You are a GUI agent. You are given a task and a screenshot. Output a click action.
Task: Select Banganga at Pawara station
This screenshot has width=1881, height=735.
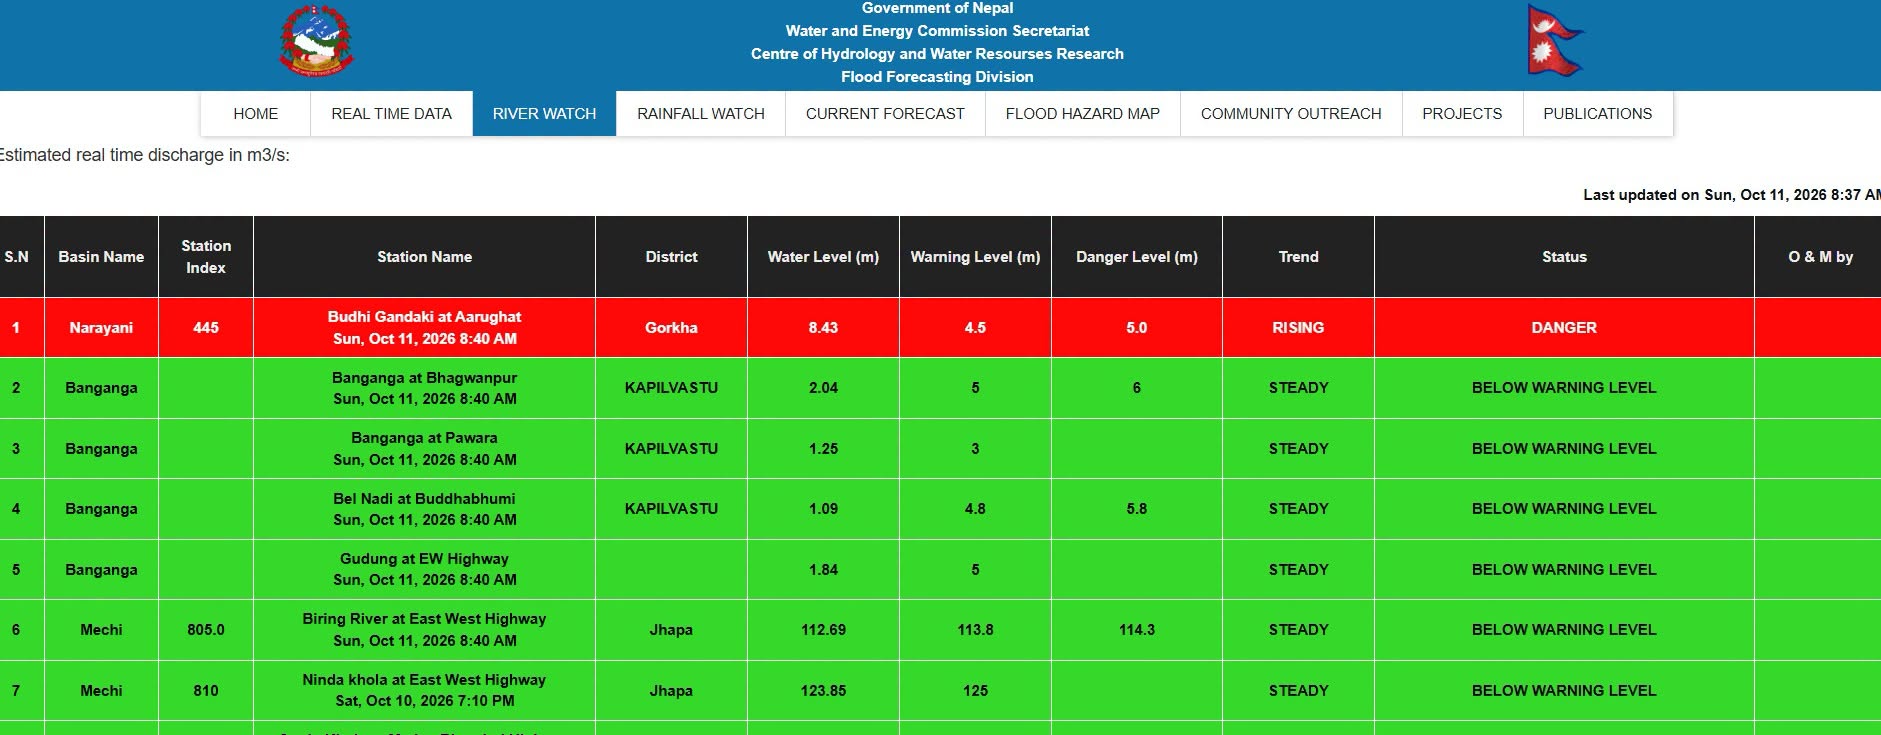[424, 438]
